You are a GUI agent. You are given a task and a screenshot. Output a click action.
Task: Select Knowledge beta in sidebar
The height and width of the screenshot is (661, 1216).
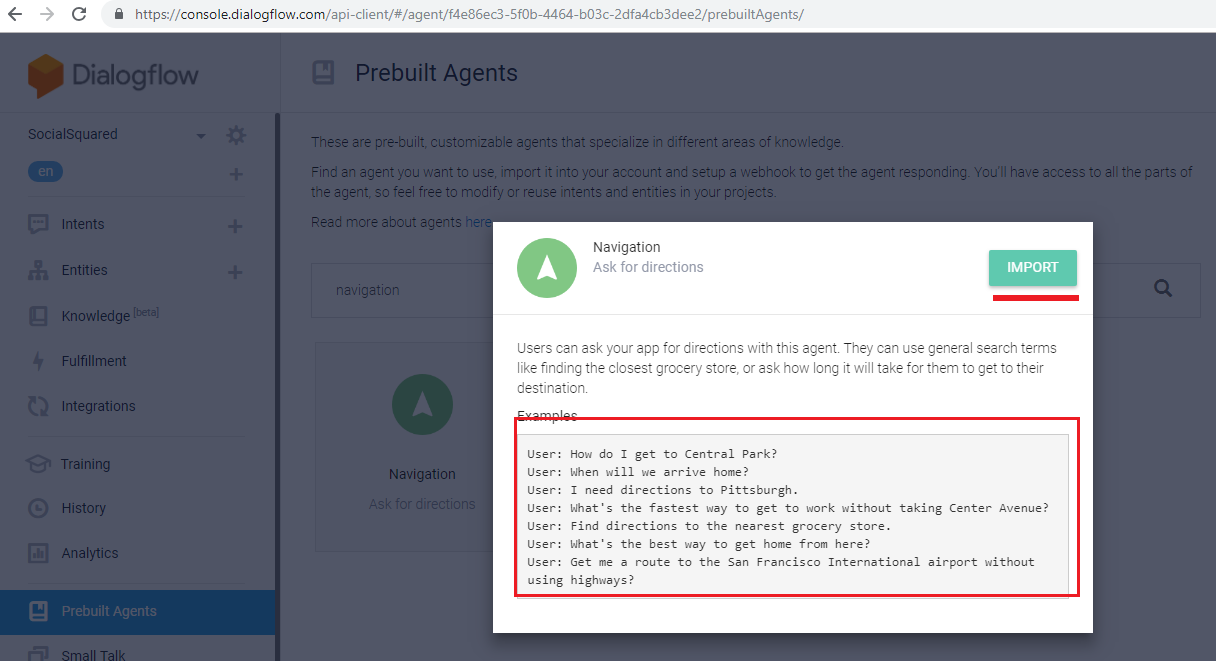(x=97, y=316)
